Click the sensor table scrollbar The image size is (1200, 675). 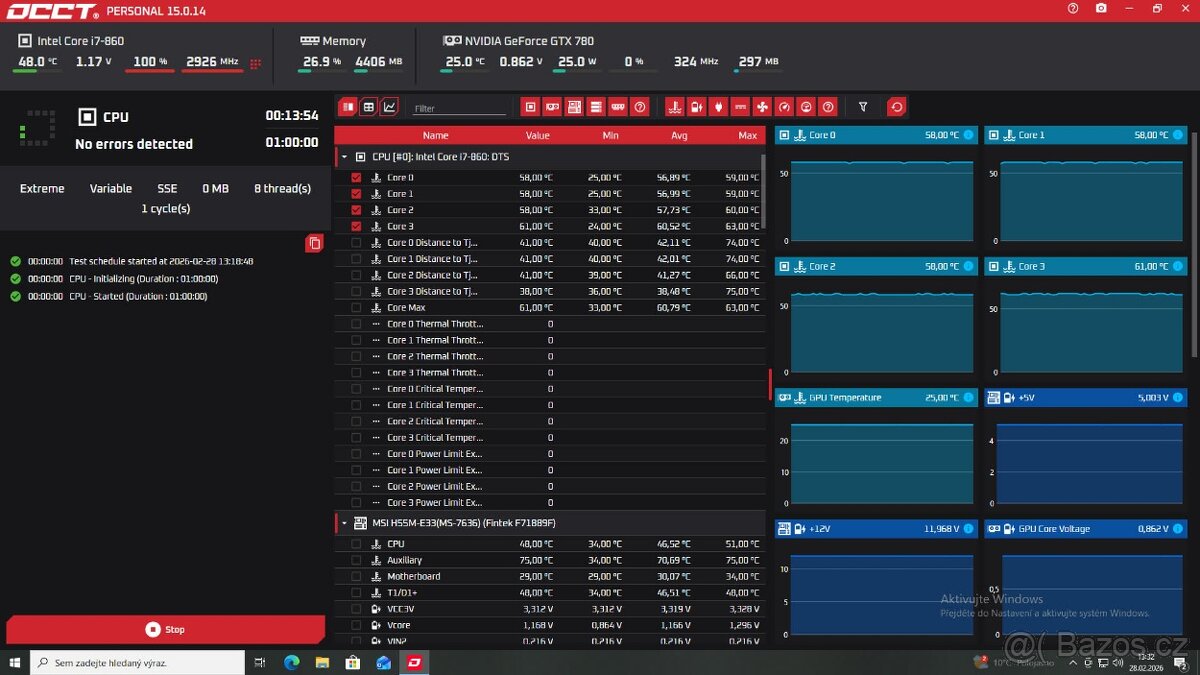pyautogui.click(x=765, y=190)
